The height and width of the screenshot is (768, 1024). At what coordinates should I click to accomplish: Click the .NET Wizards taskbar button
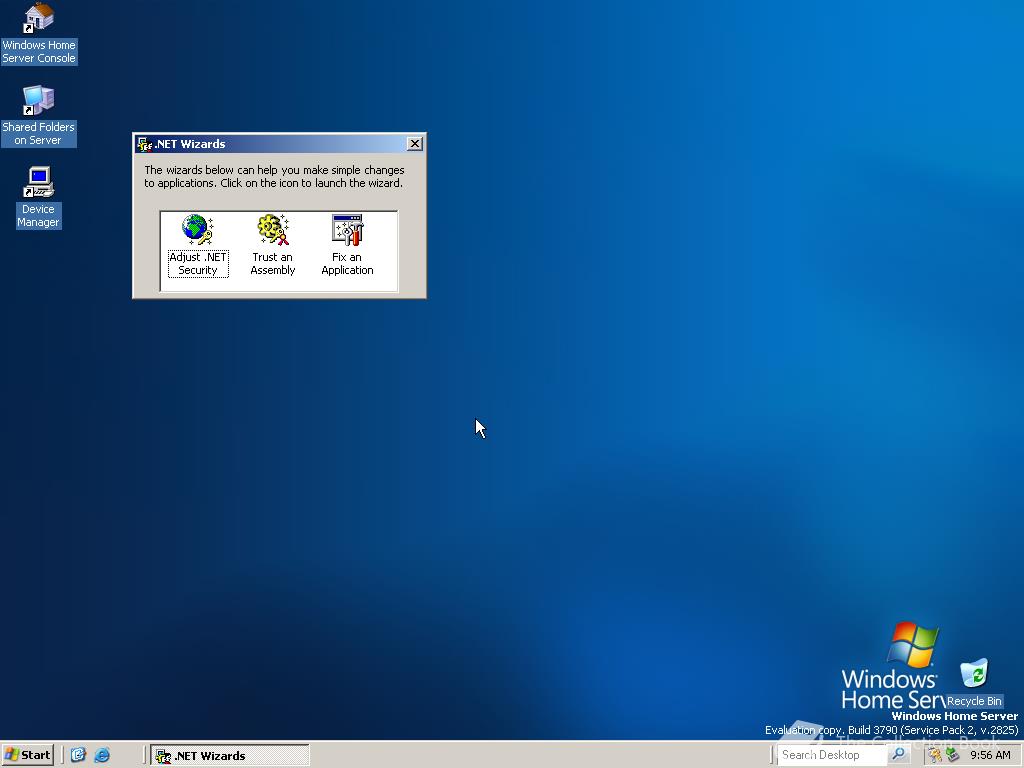tap(230, 756)
